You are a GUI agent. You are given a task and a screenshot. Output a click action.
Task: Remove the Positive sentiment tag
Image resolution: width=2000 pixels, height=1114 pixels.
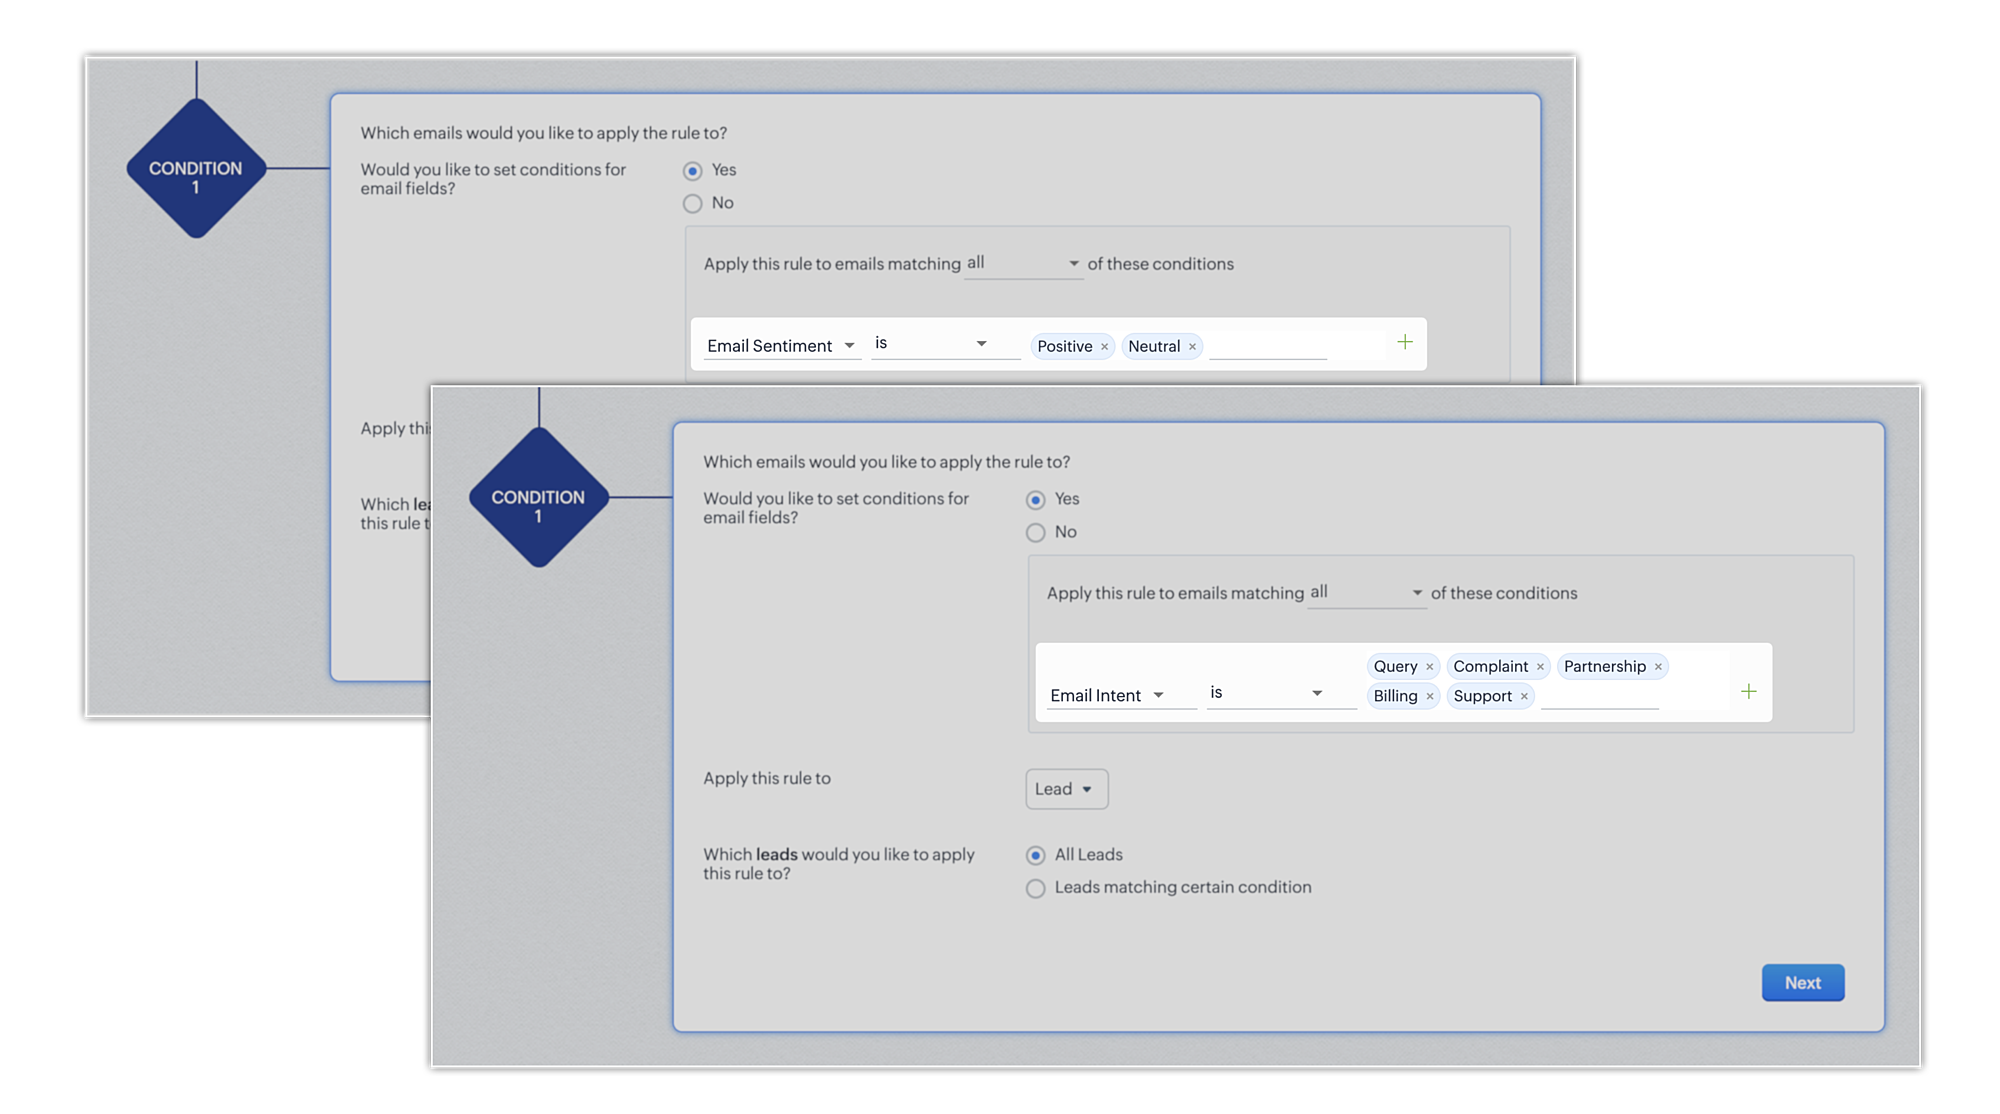1104,347
